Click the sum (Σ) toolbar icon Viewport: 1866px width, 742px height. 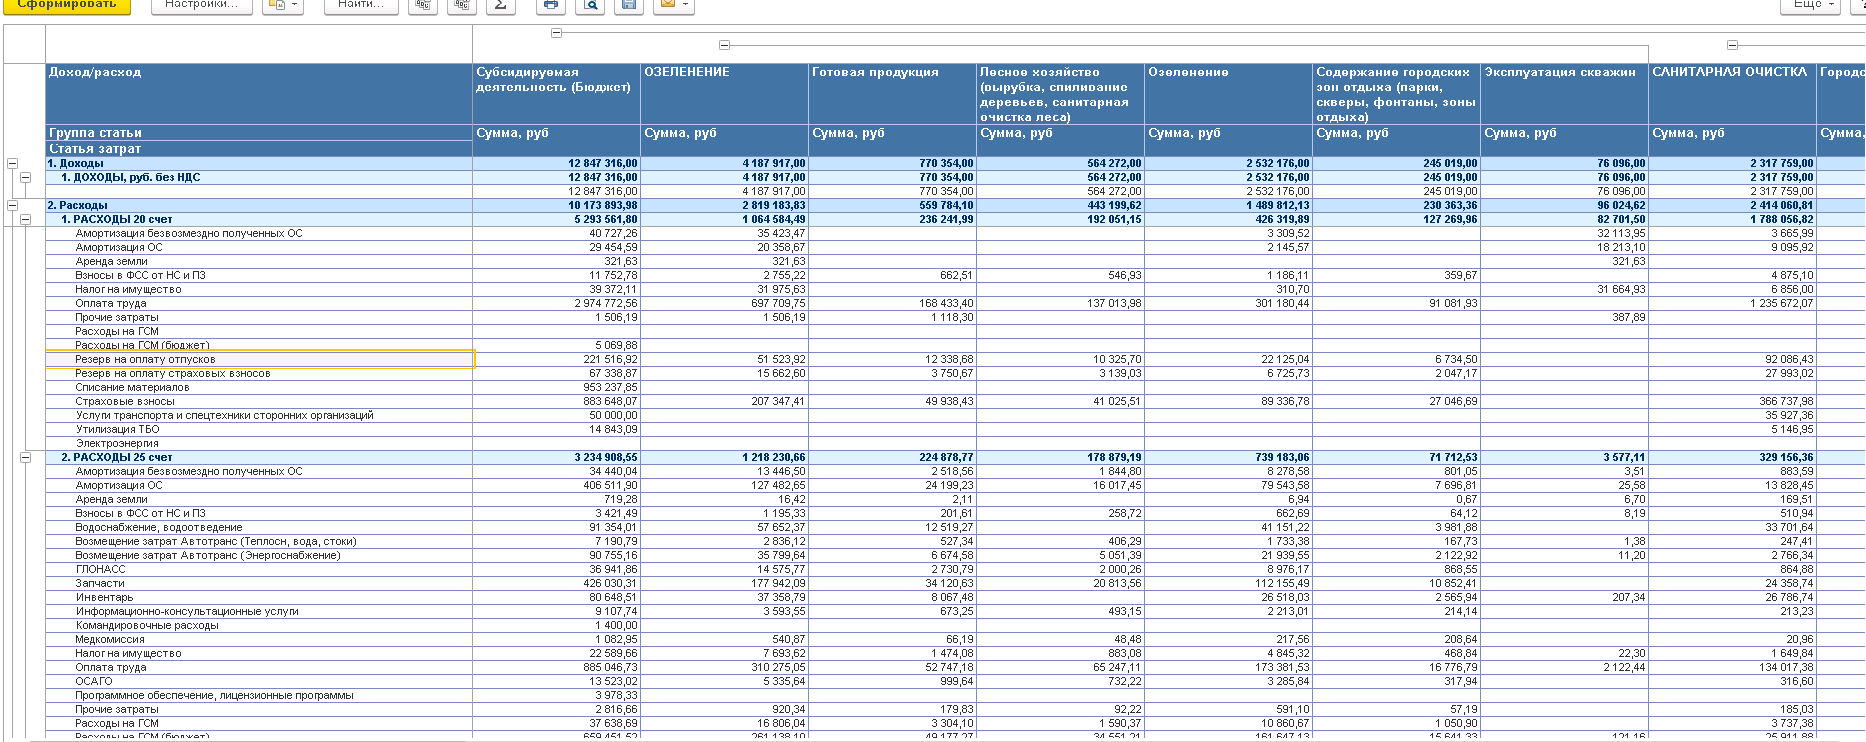click(x=500, y=5)
